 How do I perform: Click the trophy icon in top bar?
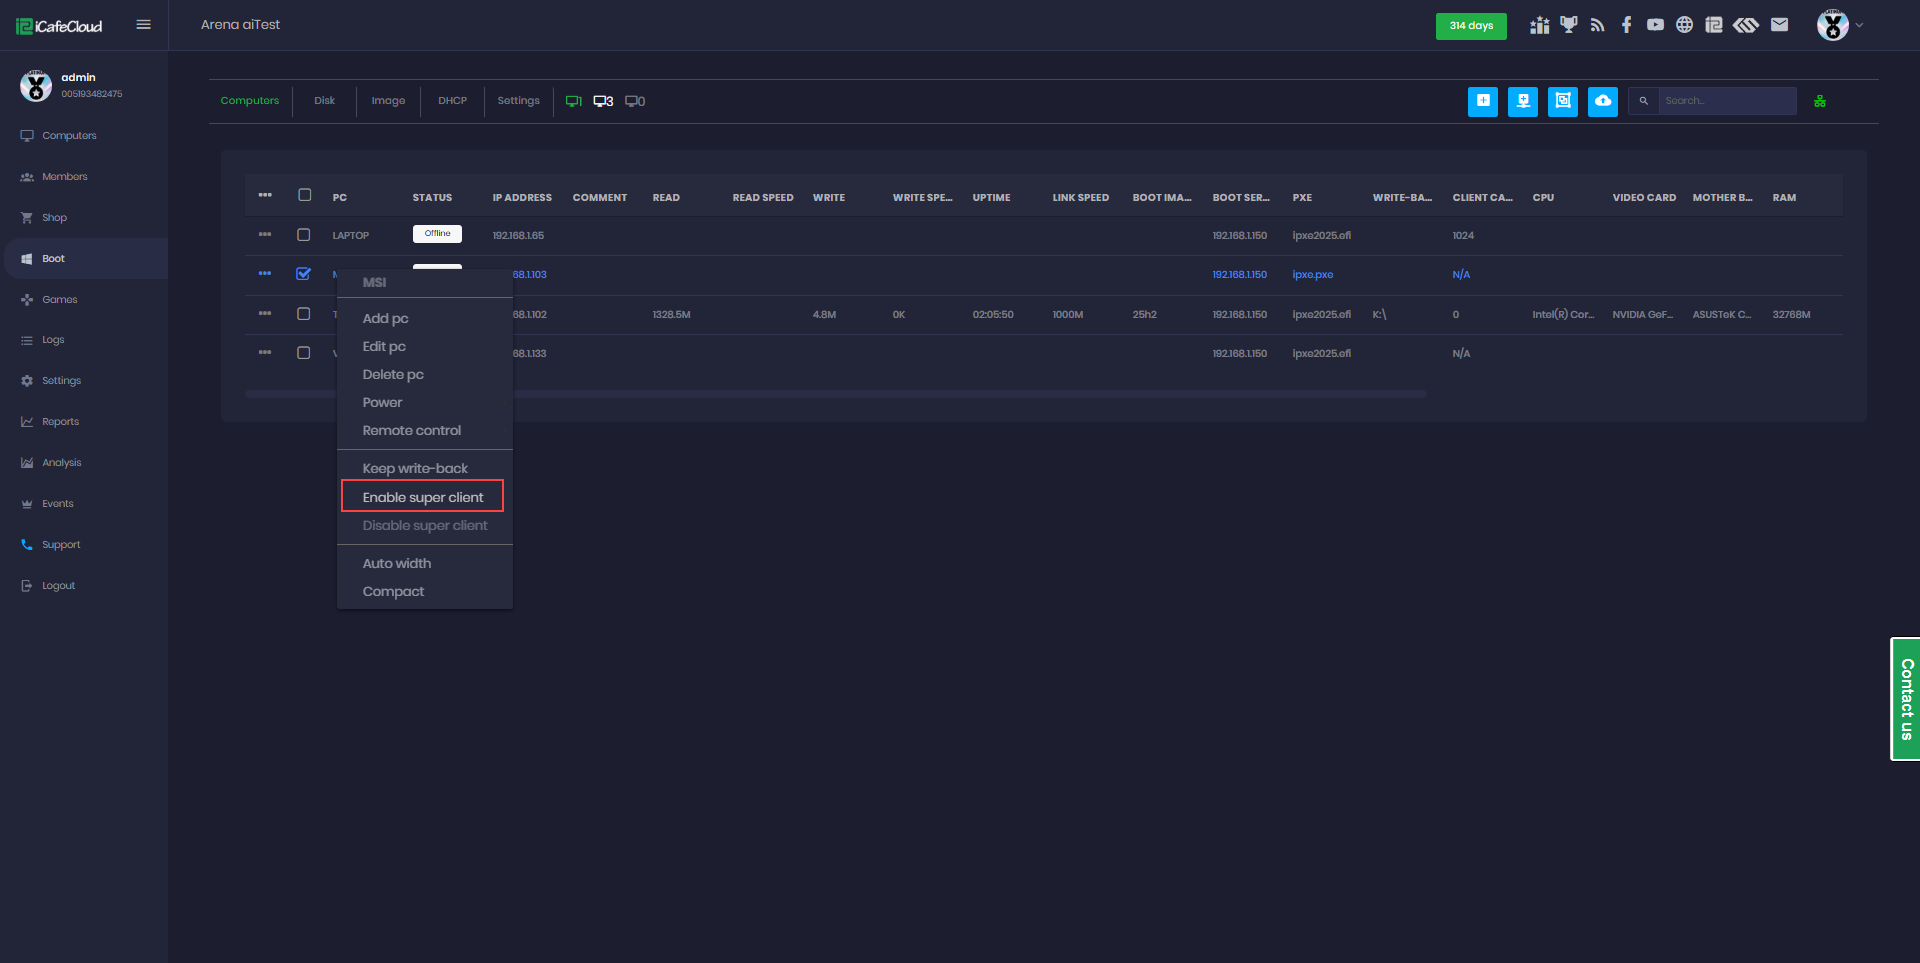tap(1568, 25)
